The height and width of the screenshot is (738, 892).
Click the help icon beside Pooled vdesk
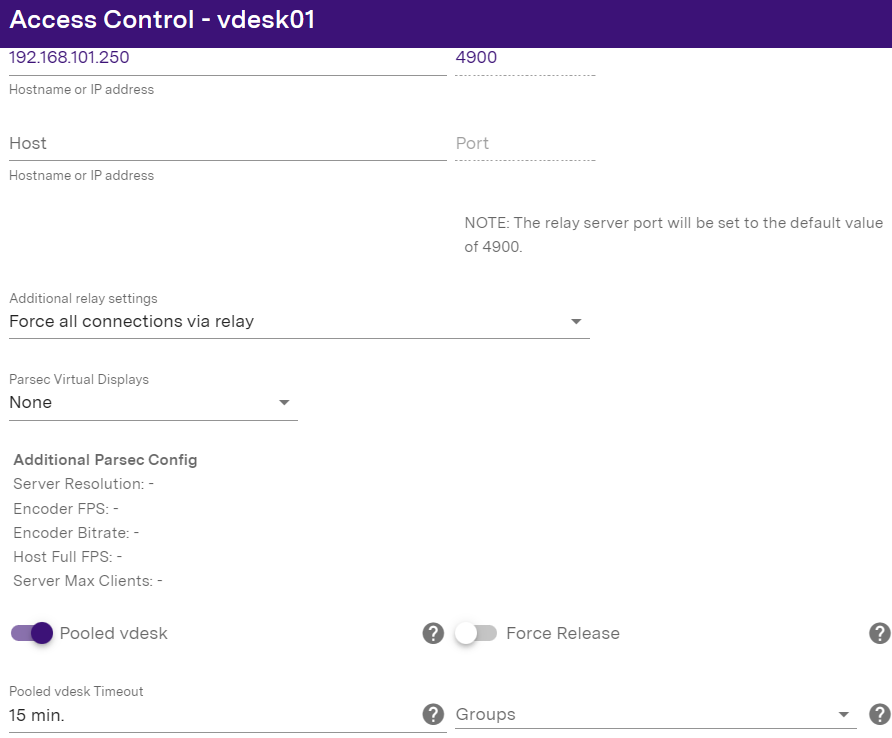point(433,633)
